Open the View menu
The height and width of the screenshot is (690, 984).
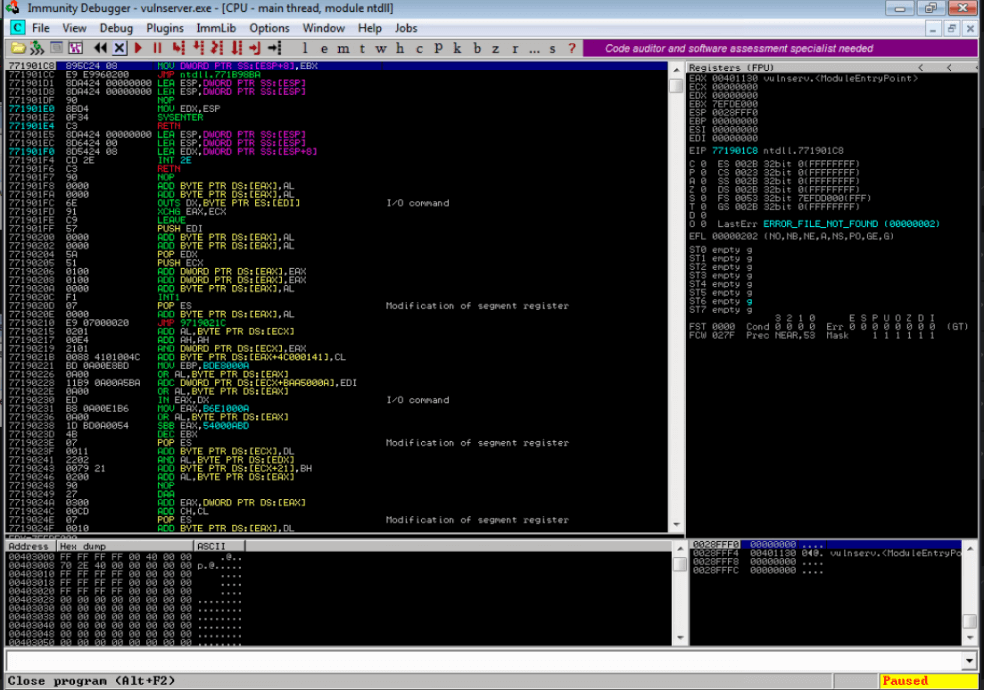click(74, 28)
